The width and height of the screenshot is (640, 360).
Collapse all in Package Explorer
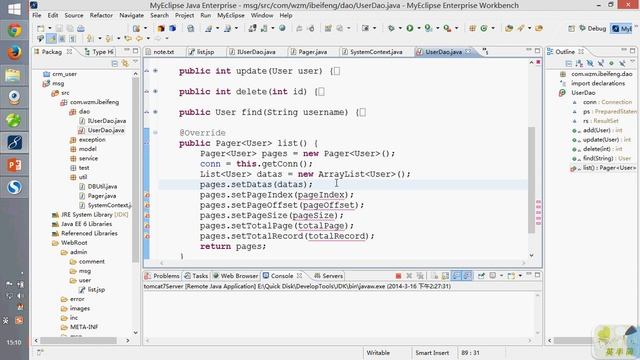pyautogui.click(x=115, y=63)
